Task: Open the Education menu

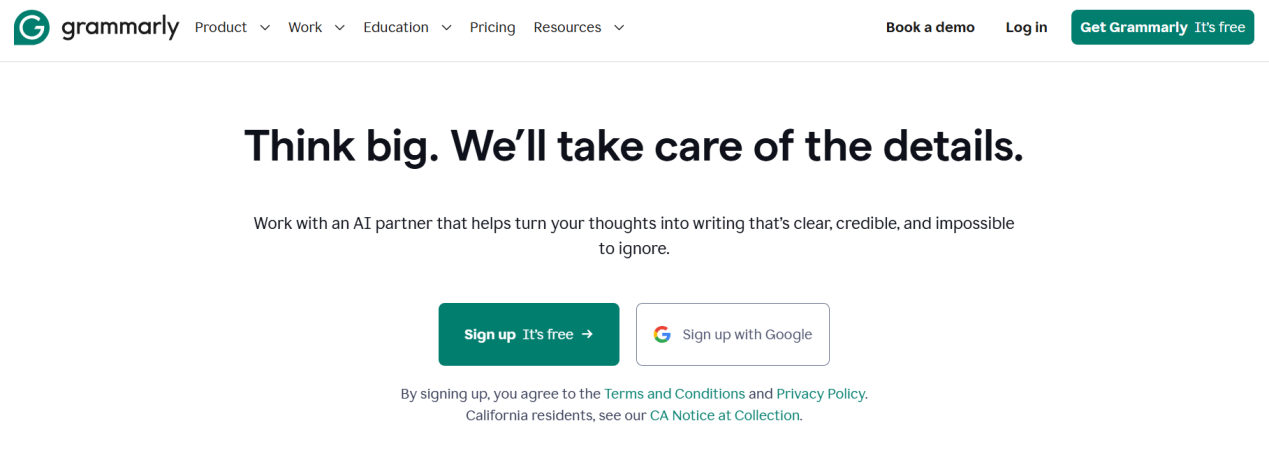Action: coord(407,28)
